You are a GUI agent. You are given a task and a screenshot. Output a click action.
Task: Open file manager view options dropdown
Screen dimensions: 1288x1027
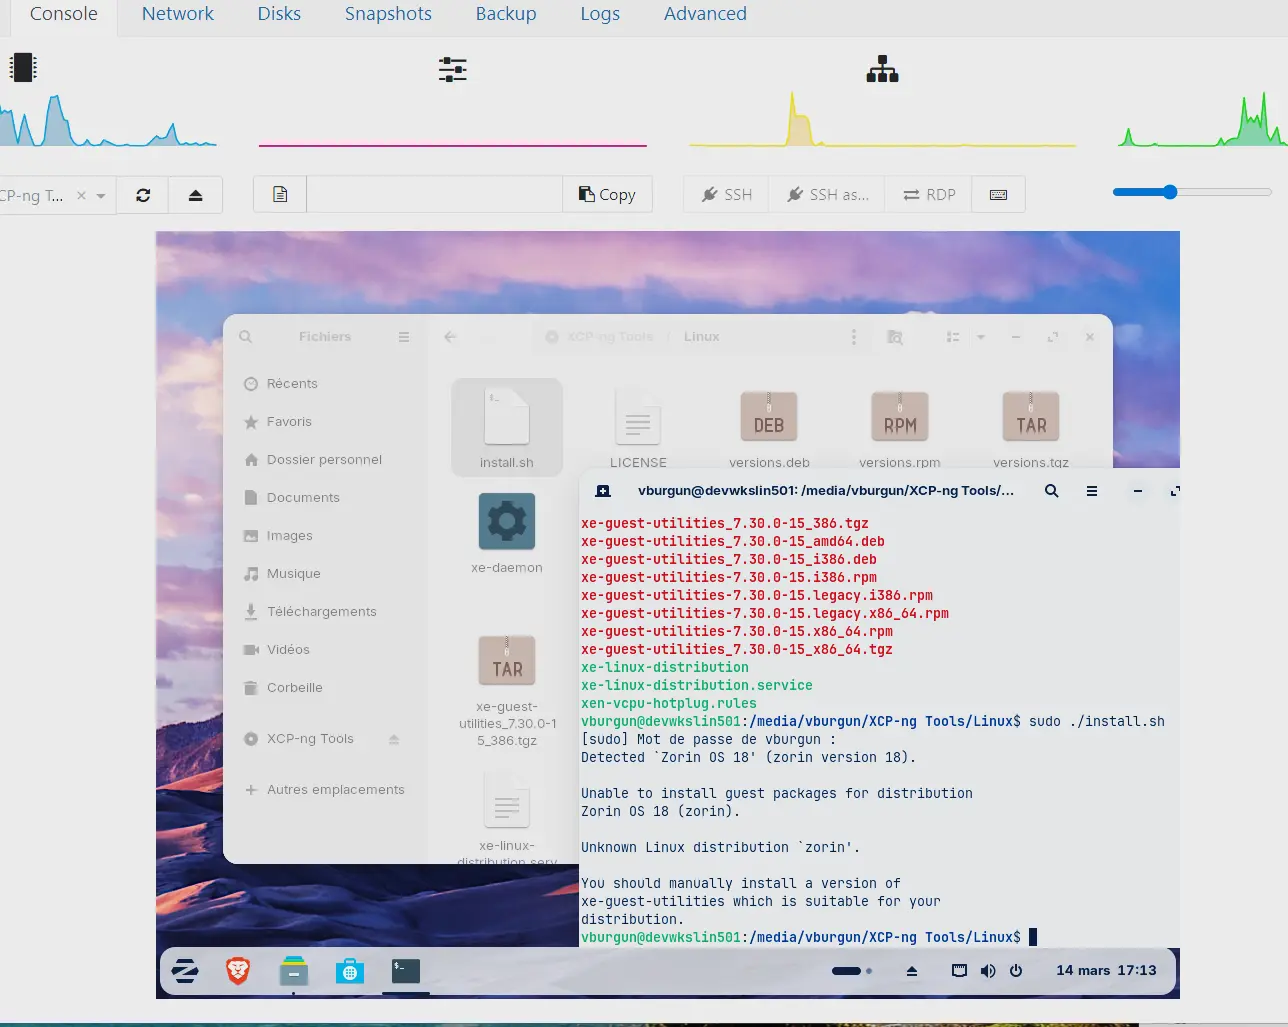pyautogui.click(x=981, y=337)
